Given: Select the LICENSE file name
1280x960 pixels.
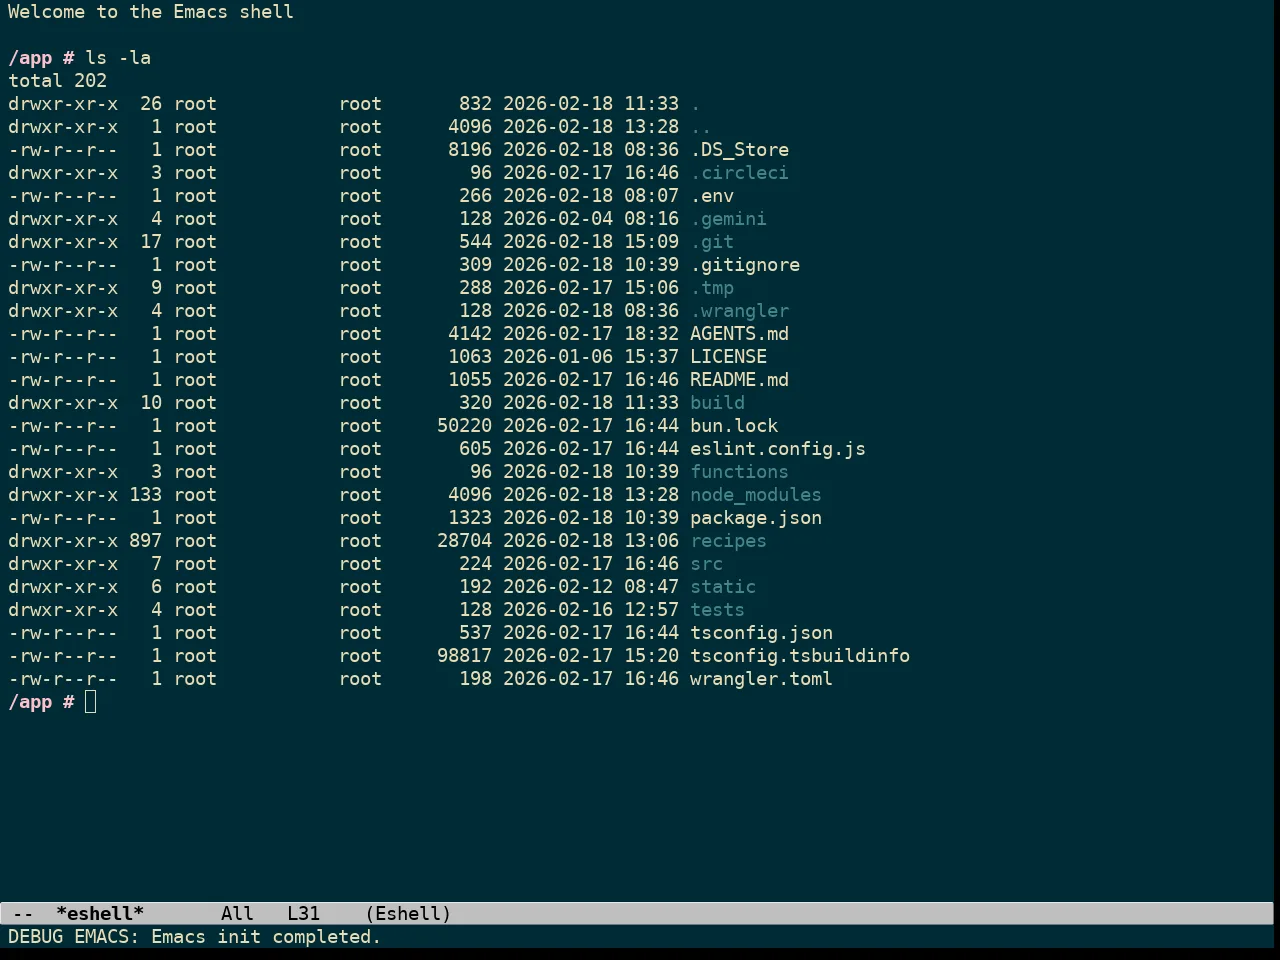Looking at the screenshot, I should coord(728,357).
